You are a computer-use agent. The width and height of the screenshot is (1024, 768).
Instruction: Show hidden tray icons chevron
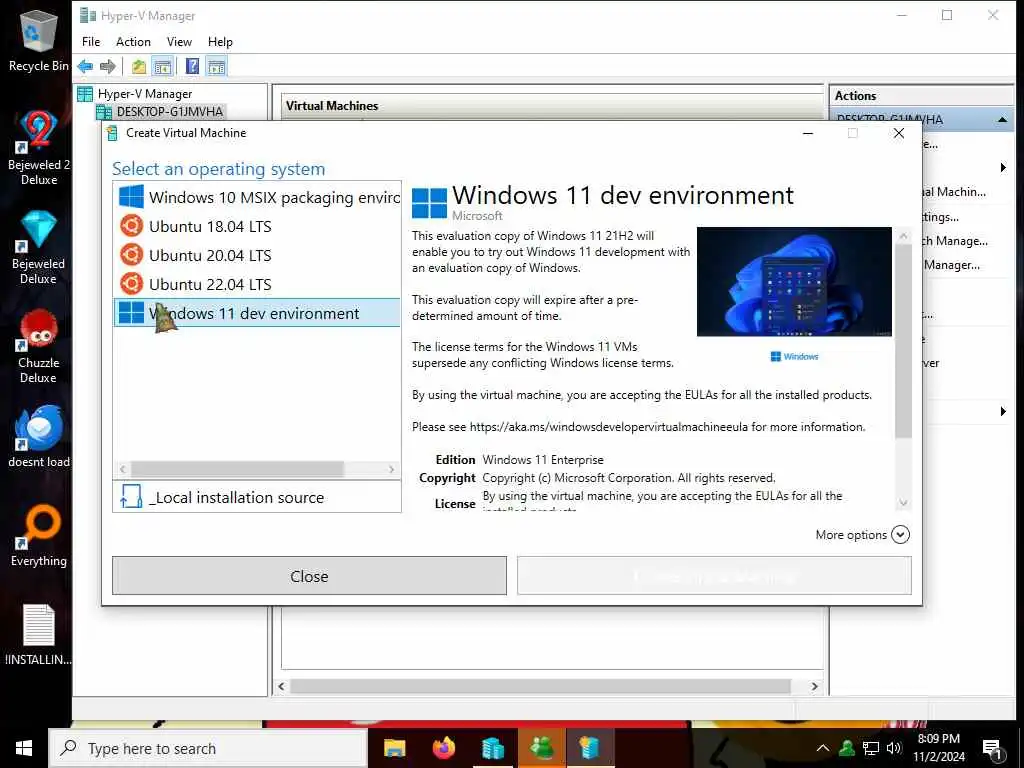click(x=823, y=748)
